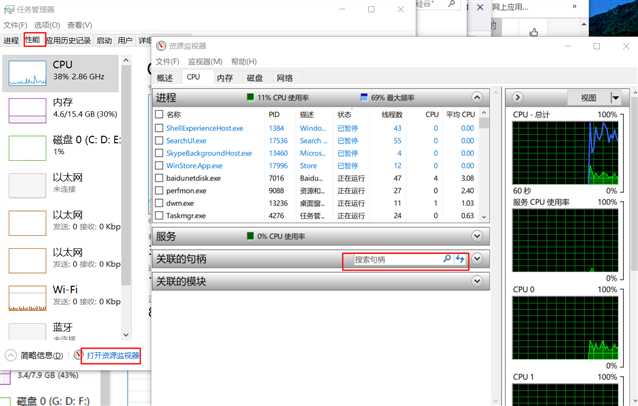Click resource monitor icon beside 打开资源监视器 link
This screenshot has height=406, width=638.
[78, 355]
